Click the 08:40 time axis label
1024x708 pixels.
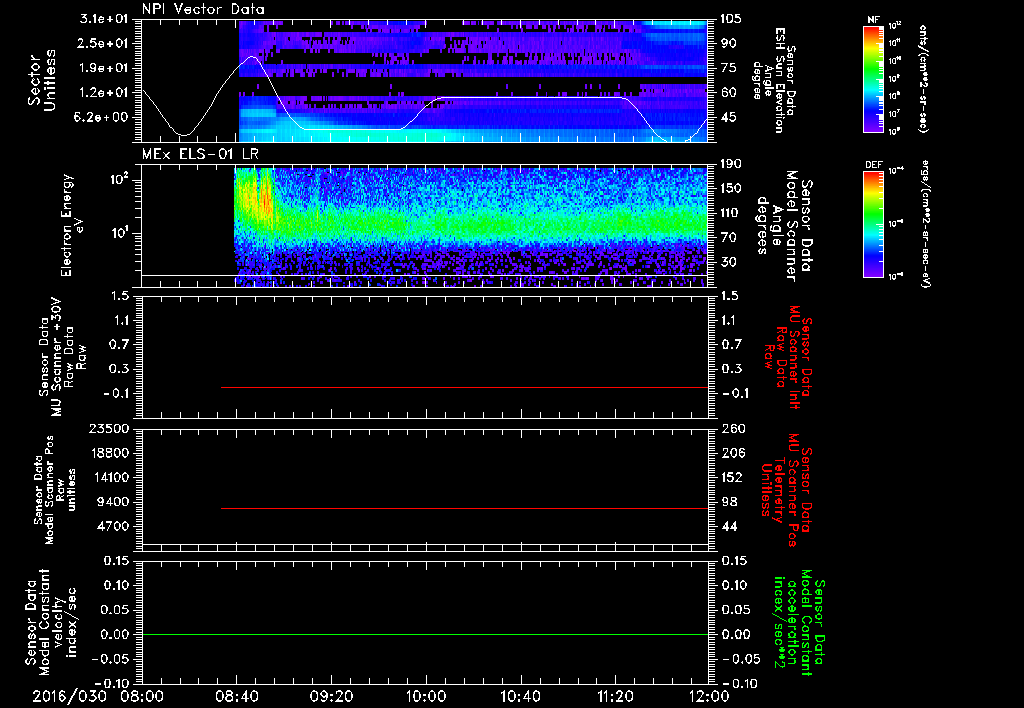pyautogui.click(x=236, y=696)
